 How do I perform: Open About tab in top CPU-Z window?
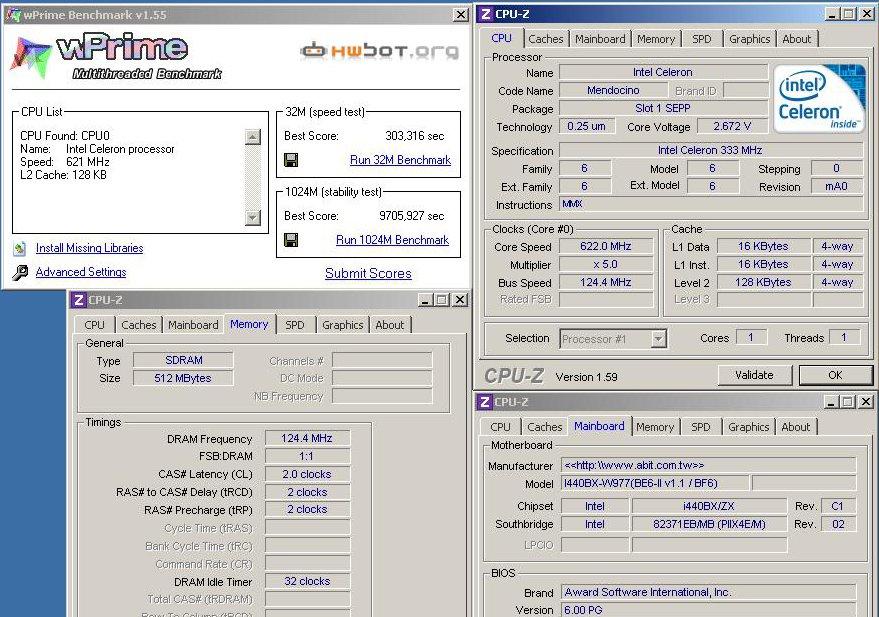(797, 39)
